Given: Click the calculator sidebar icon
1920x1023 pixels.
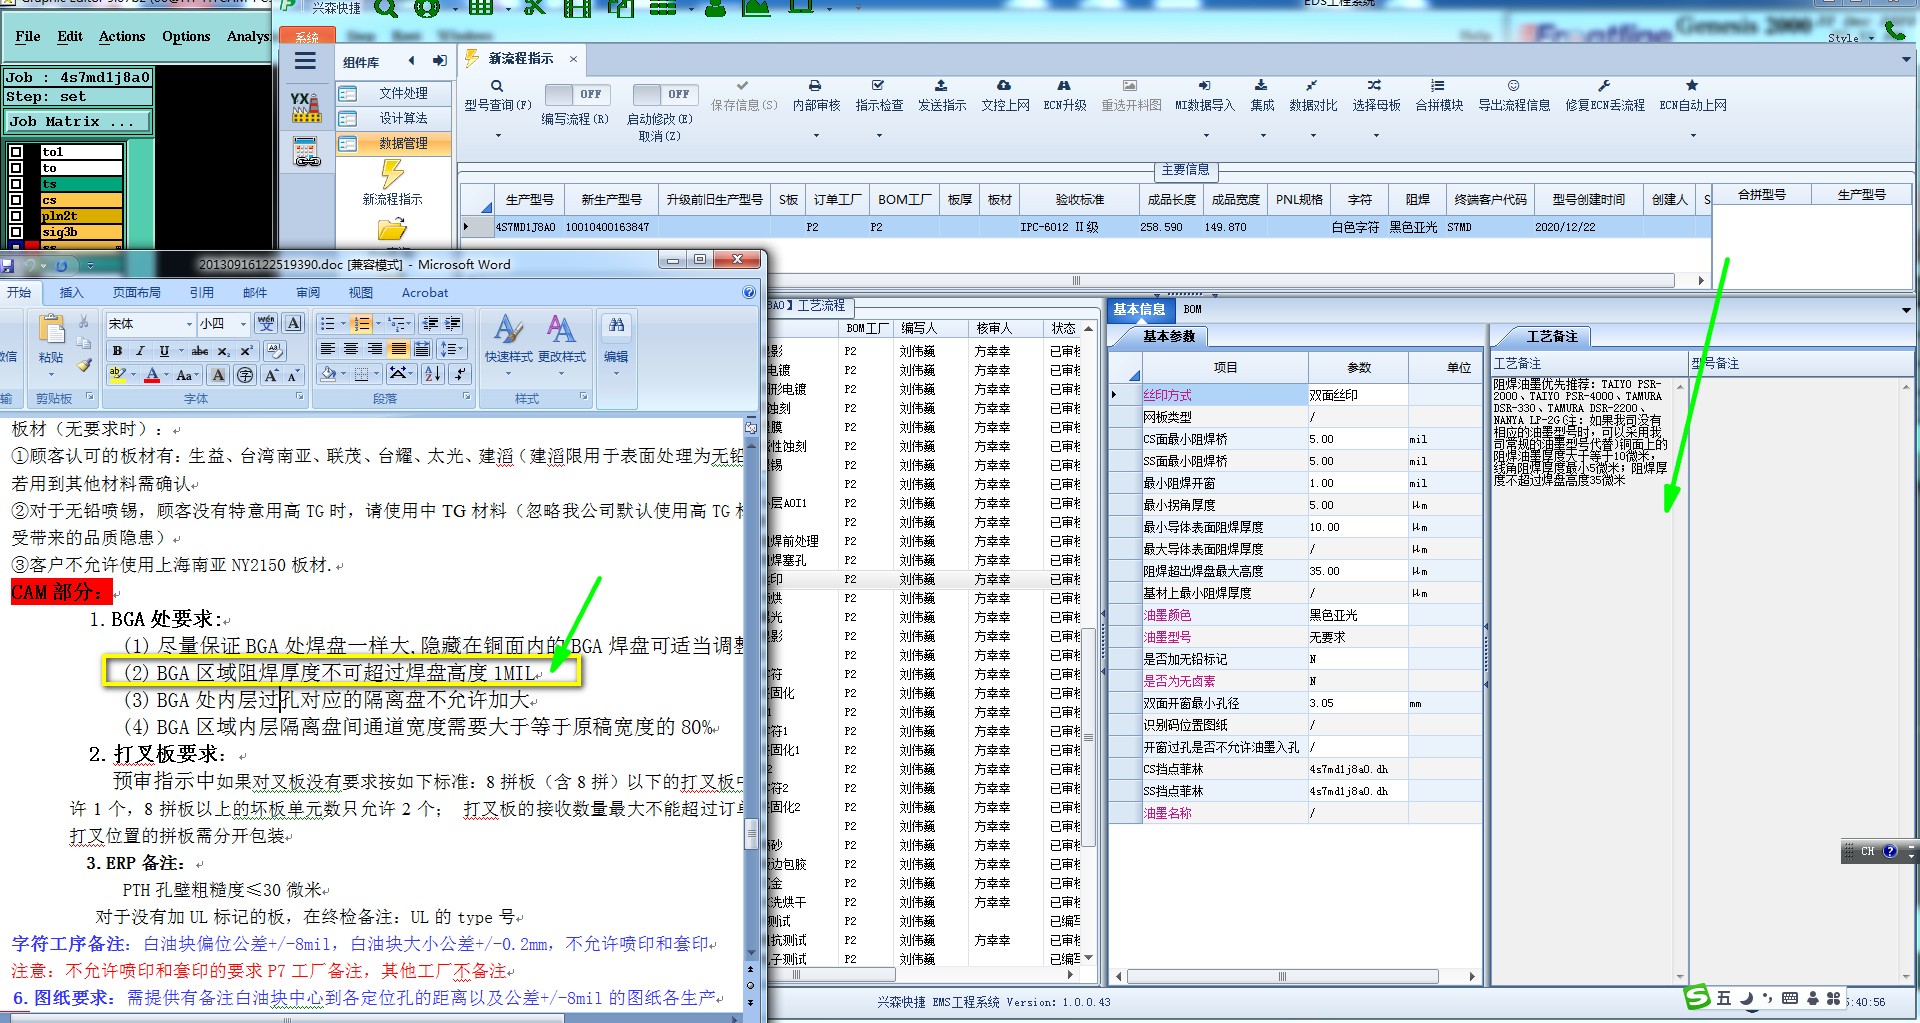Looking at the screenshot, I should coord(306,152).
